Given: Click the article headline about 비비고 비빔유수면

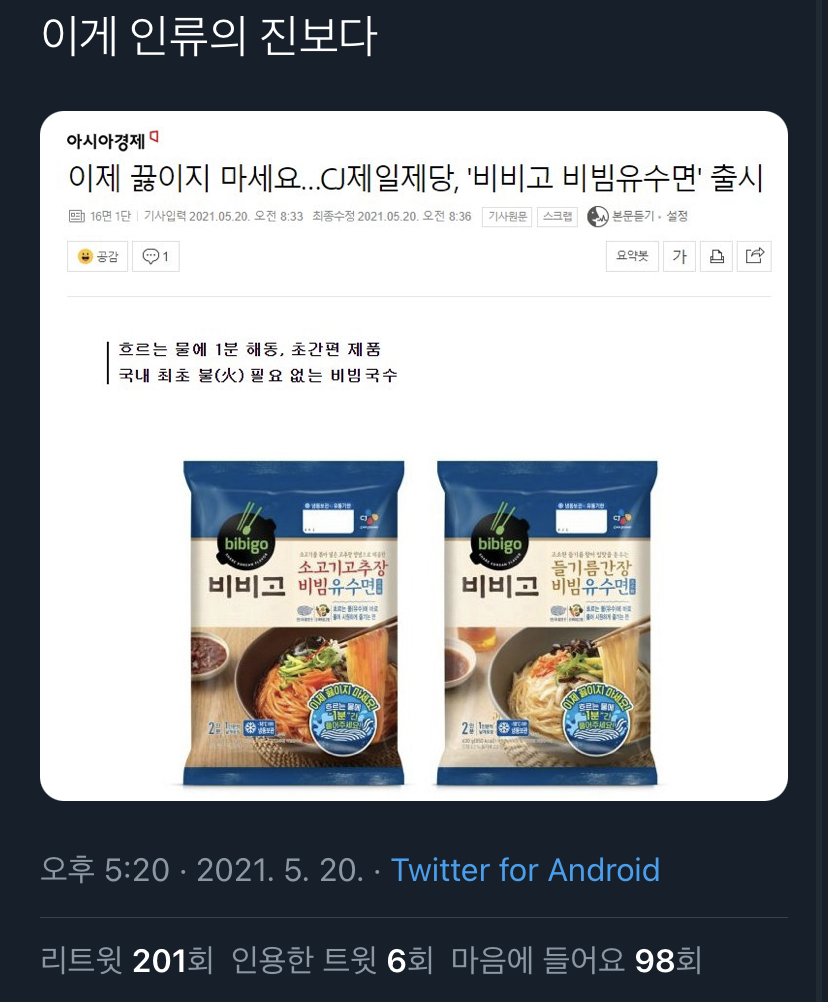Looking at the screenshot, I should [x=416, y=178].
